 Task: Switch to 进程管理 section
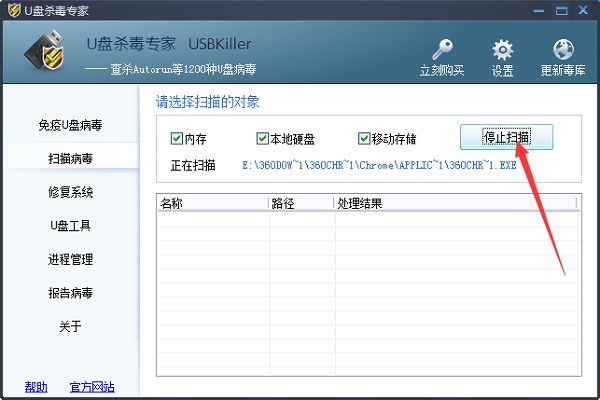pos(70,259)
